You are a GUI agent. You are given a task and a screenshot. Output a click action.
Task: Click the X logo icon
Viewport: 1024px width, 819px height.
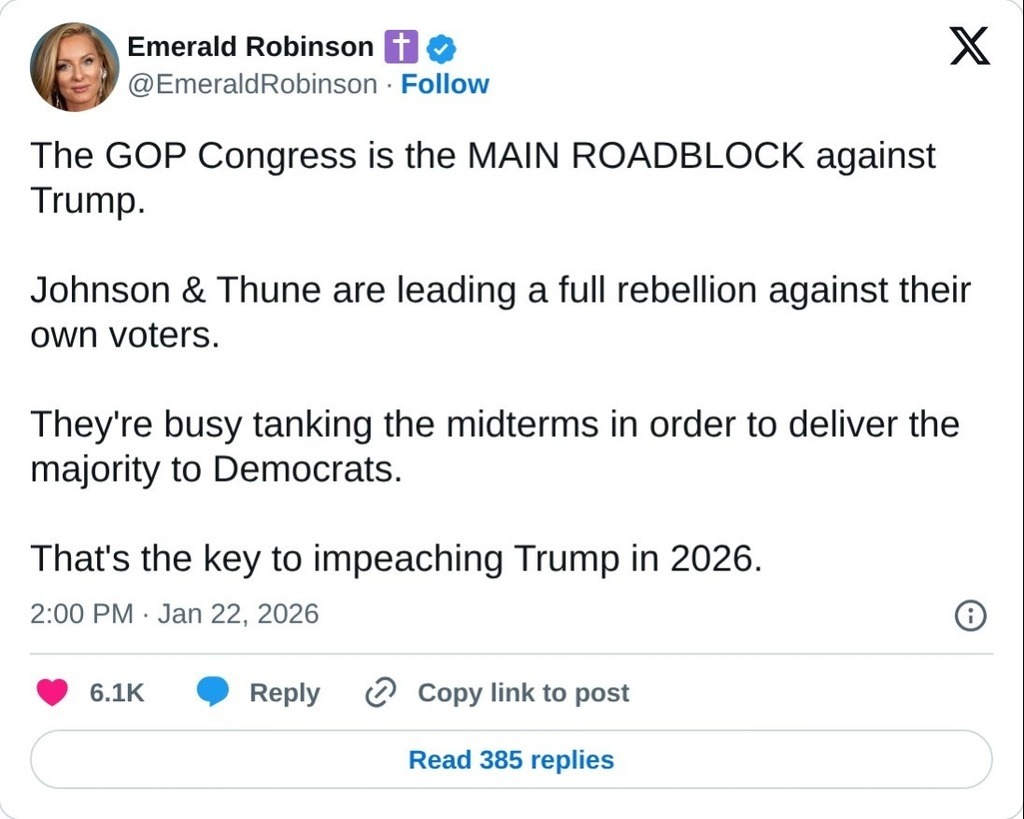[969, 46]
